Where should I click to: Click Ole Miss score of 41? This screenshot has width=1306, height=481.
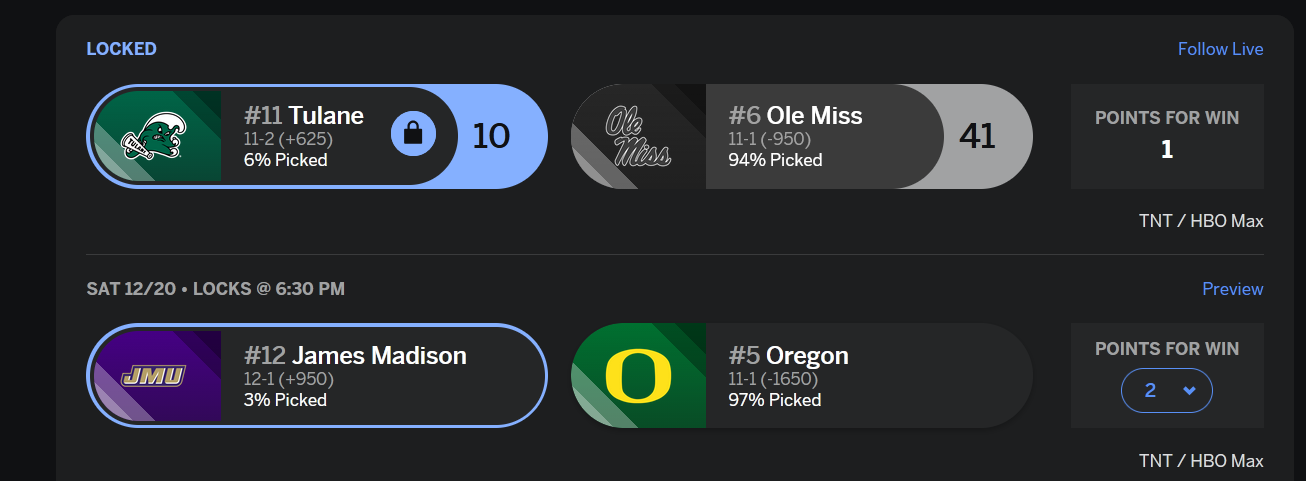click(976, 136)
